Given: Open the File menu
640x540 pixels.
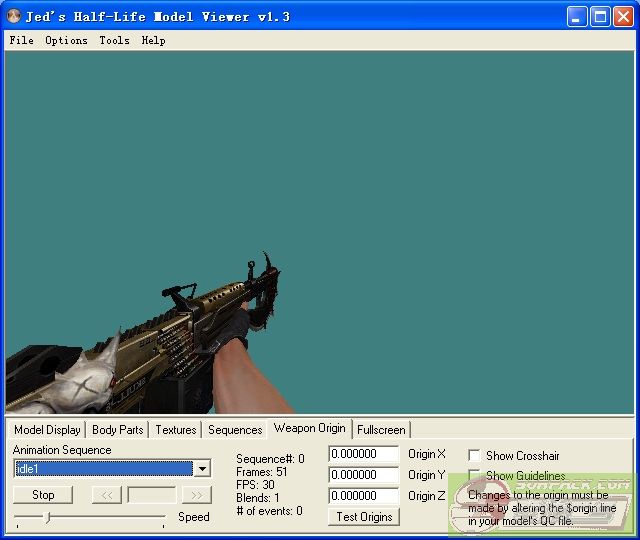Looking at the screenshot, I should (21, 41).
